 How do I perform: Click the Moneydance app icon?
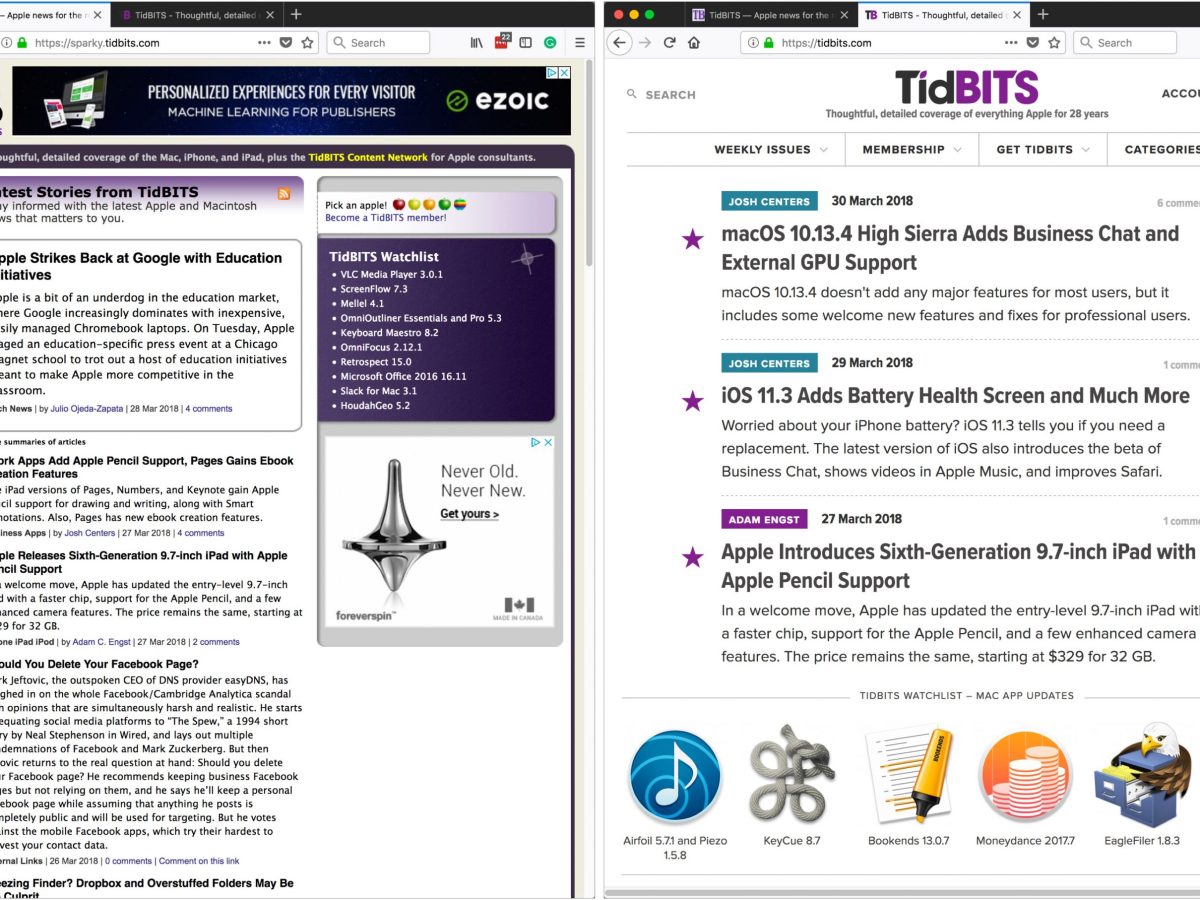[1025, 777]
